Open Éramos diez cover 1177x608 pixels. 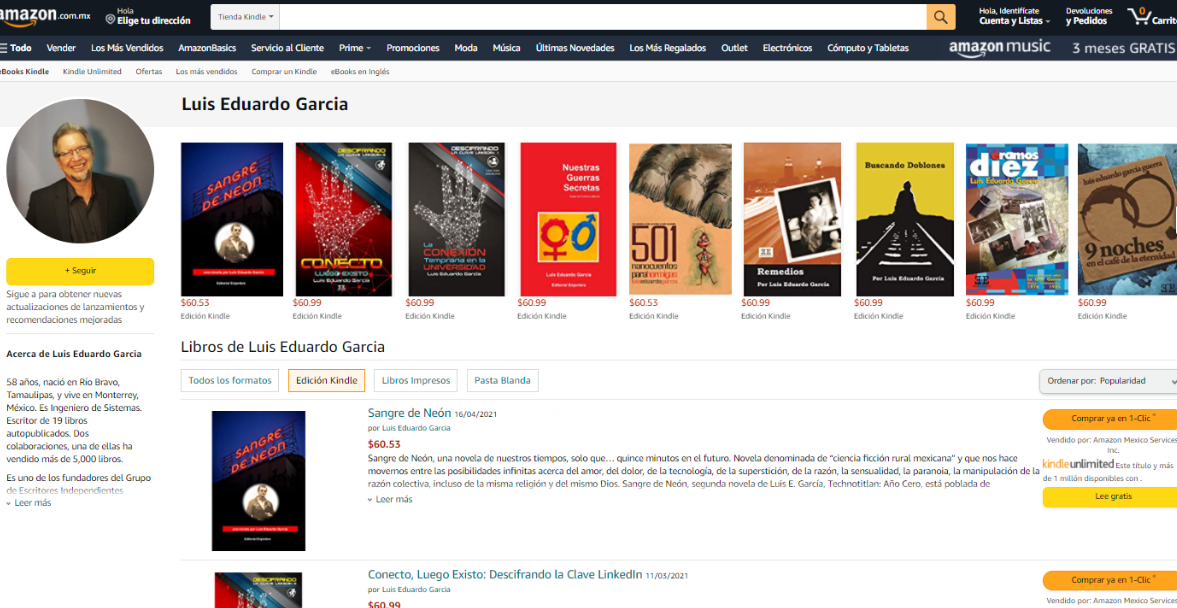(x=1016, y=219)
